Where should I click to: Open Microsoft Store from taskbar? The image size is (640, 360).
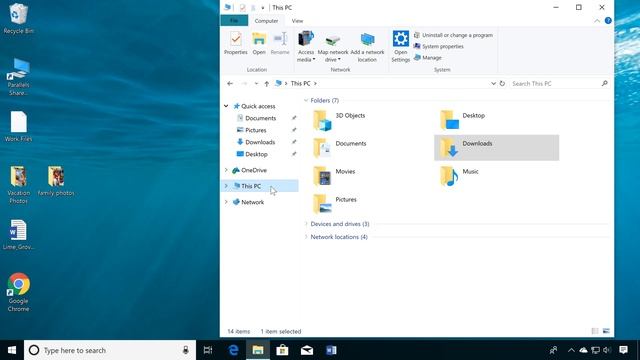(x=282, y=350)
